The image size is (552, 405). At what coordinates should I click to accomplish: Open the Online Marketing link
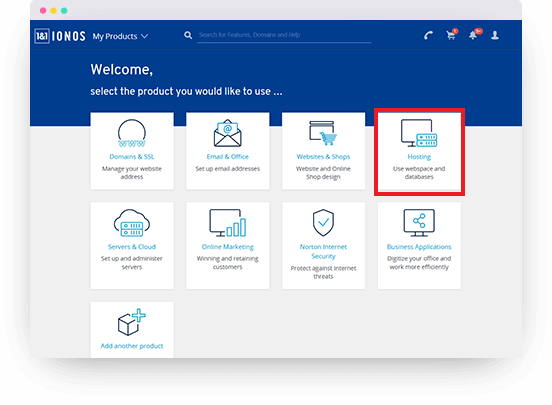(x=227, y=247)
